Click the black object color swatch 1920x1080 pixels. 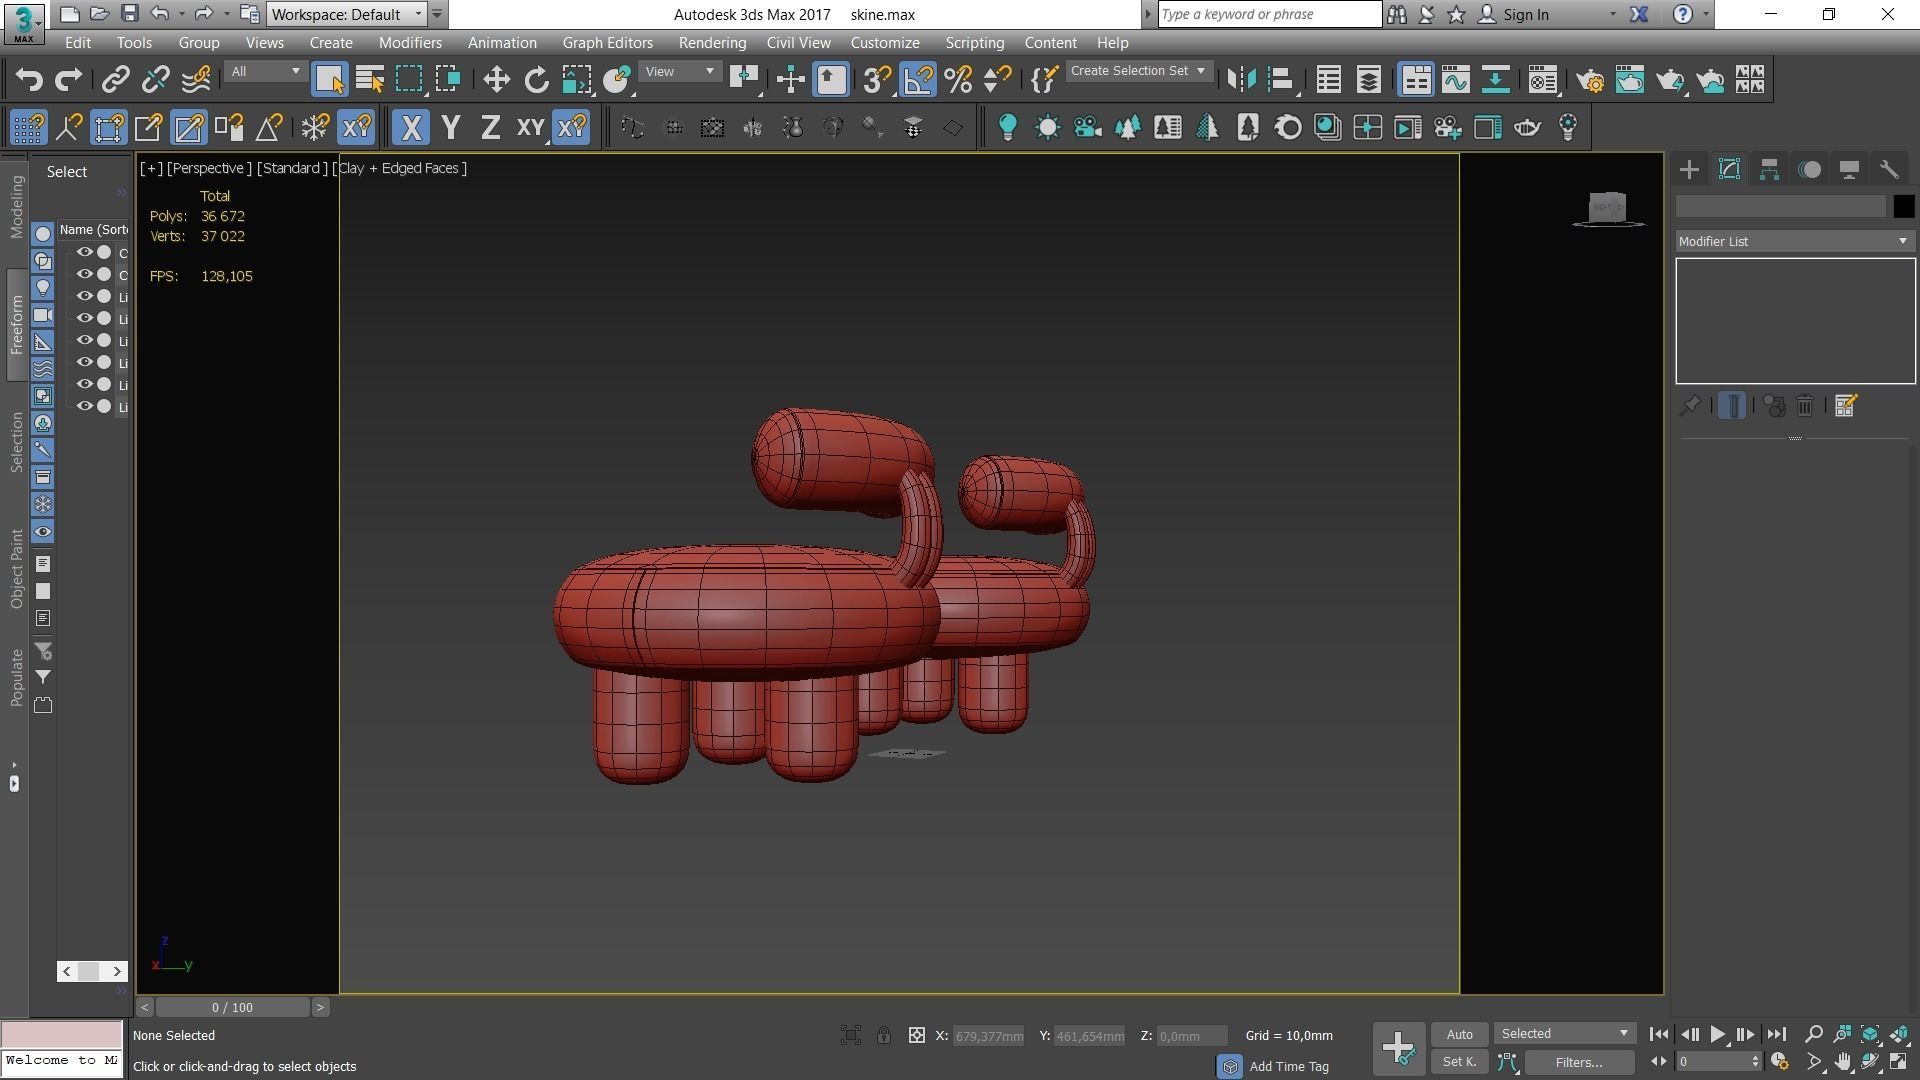(x=1903, y=206)
